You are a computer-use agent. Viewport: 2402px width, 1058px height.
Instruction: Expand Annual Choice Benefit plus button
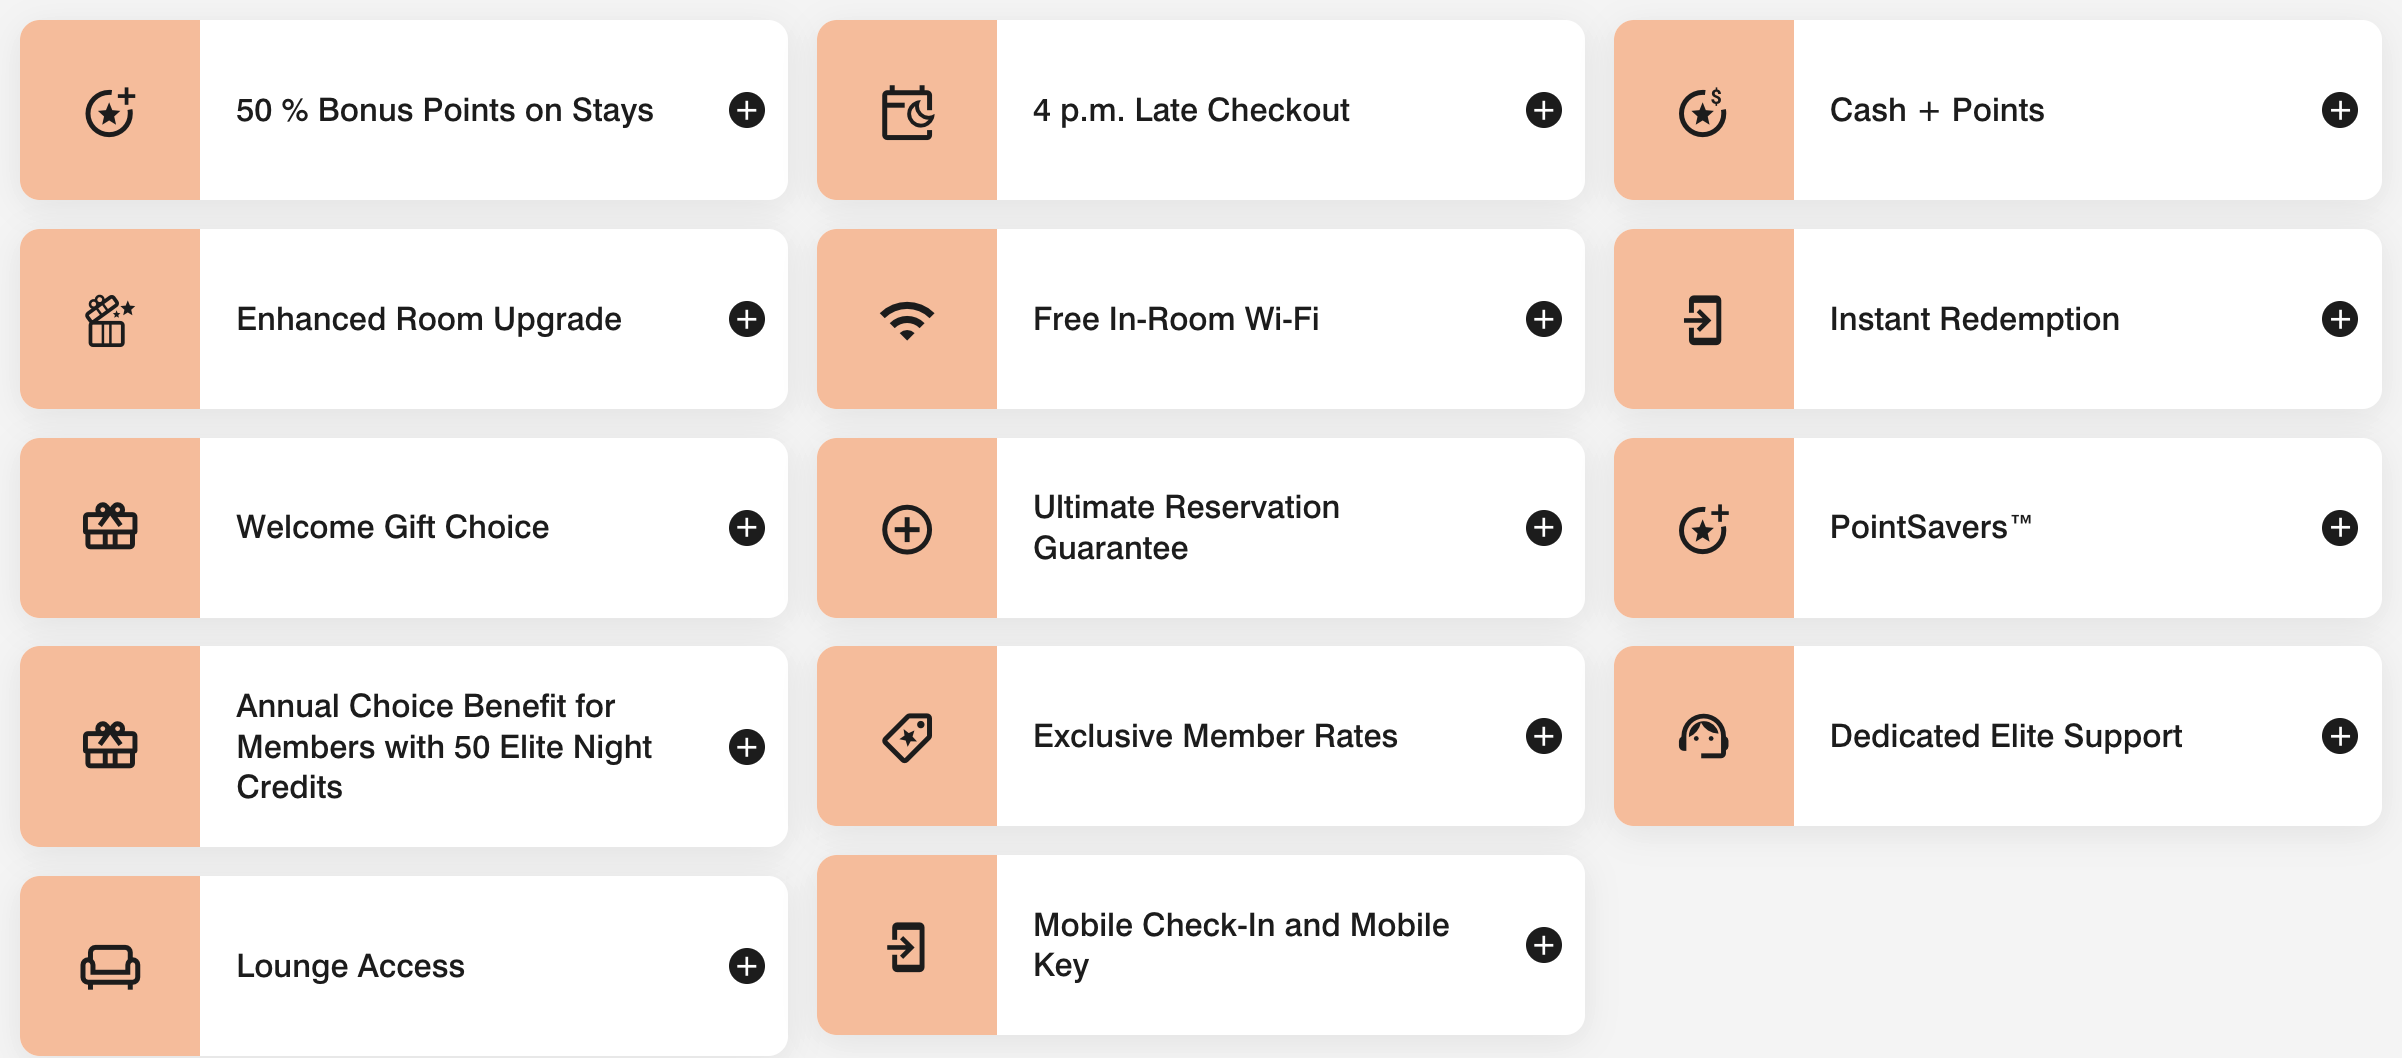pos(747,747)
